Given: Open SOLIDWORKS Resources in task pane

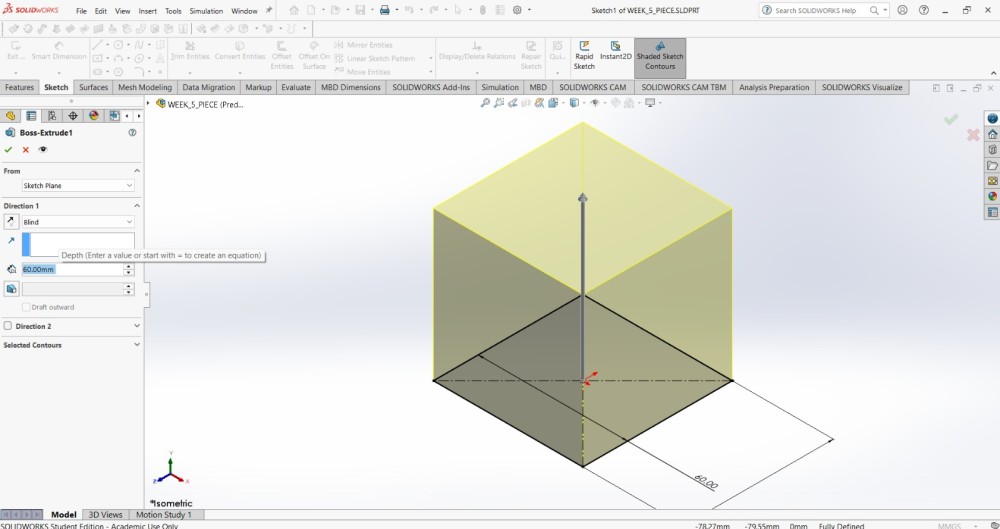Looking at the screenshot, I should tap(992, 118).
